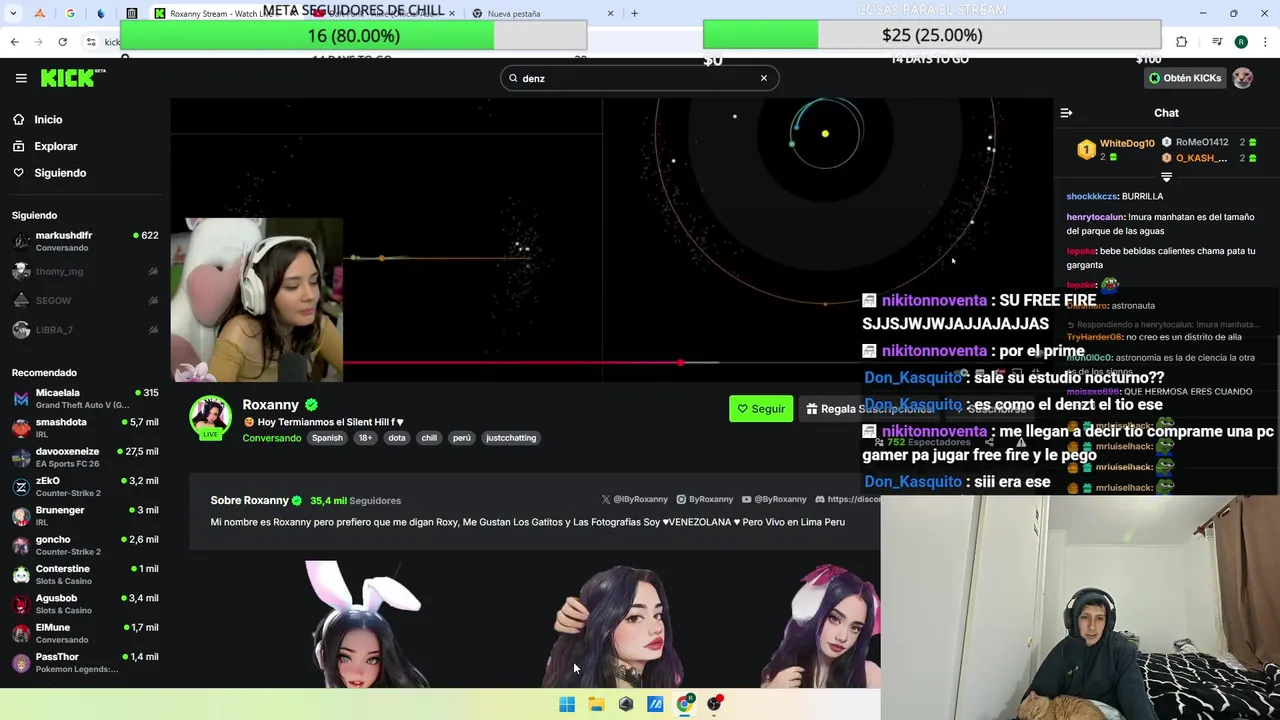Click the WhiteDog10 top gifter entry
The width and height of the screenshot is (1280, 720).
[x=1116, y=150]
